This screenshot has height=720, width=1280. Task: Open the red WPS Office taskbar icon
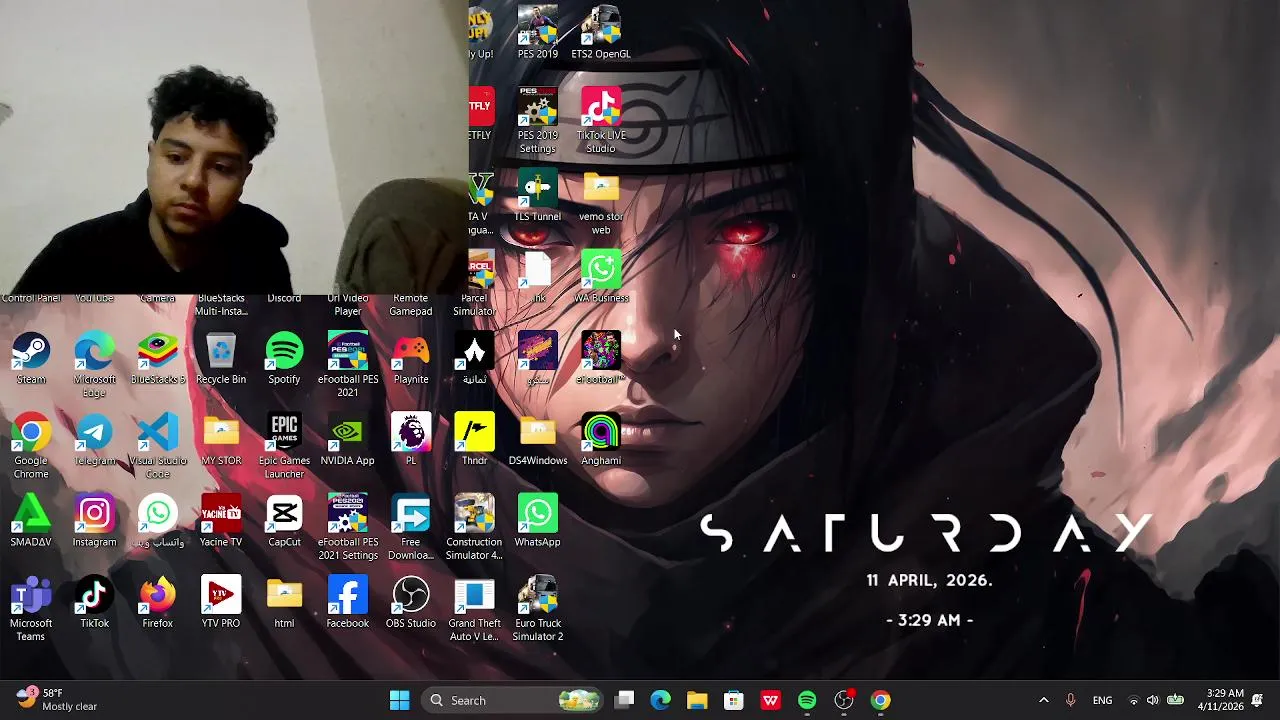pyautogui.click(x=770, y=700)
